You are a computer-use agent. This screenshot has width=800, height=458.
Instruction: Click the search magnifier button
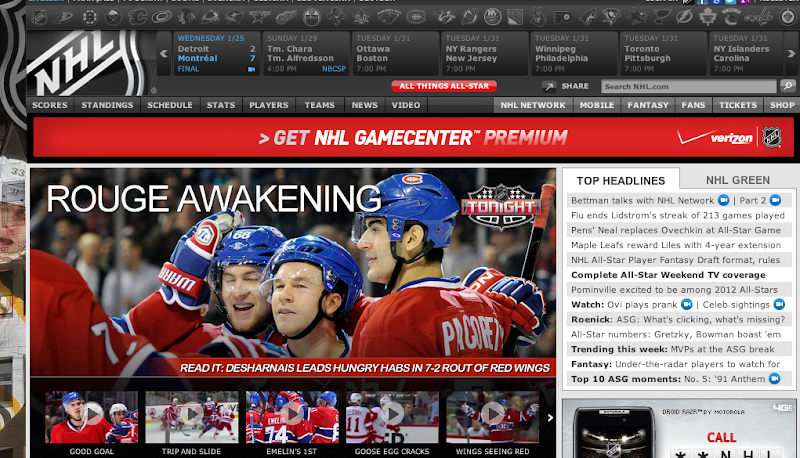788,86
